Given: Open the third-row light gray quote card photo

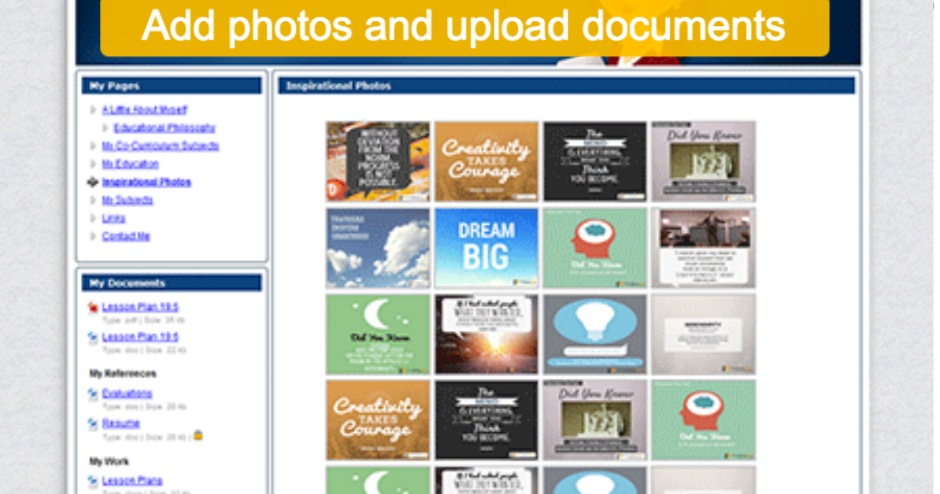Looking at the screenshot, I should (704, 335).
